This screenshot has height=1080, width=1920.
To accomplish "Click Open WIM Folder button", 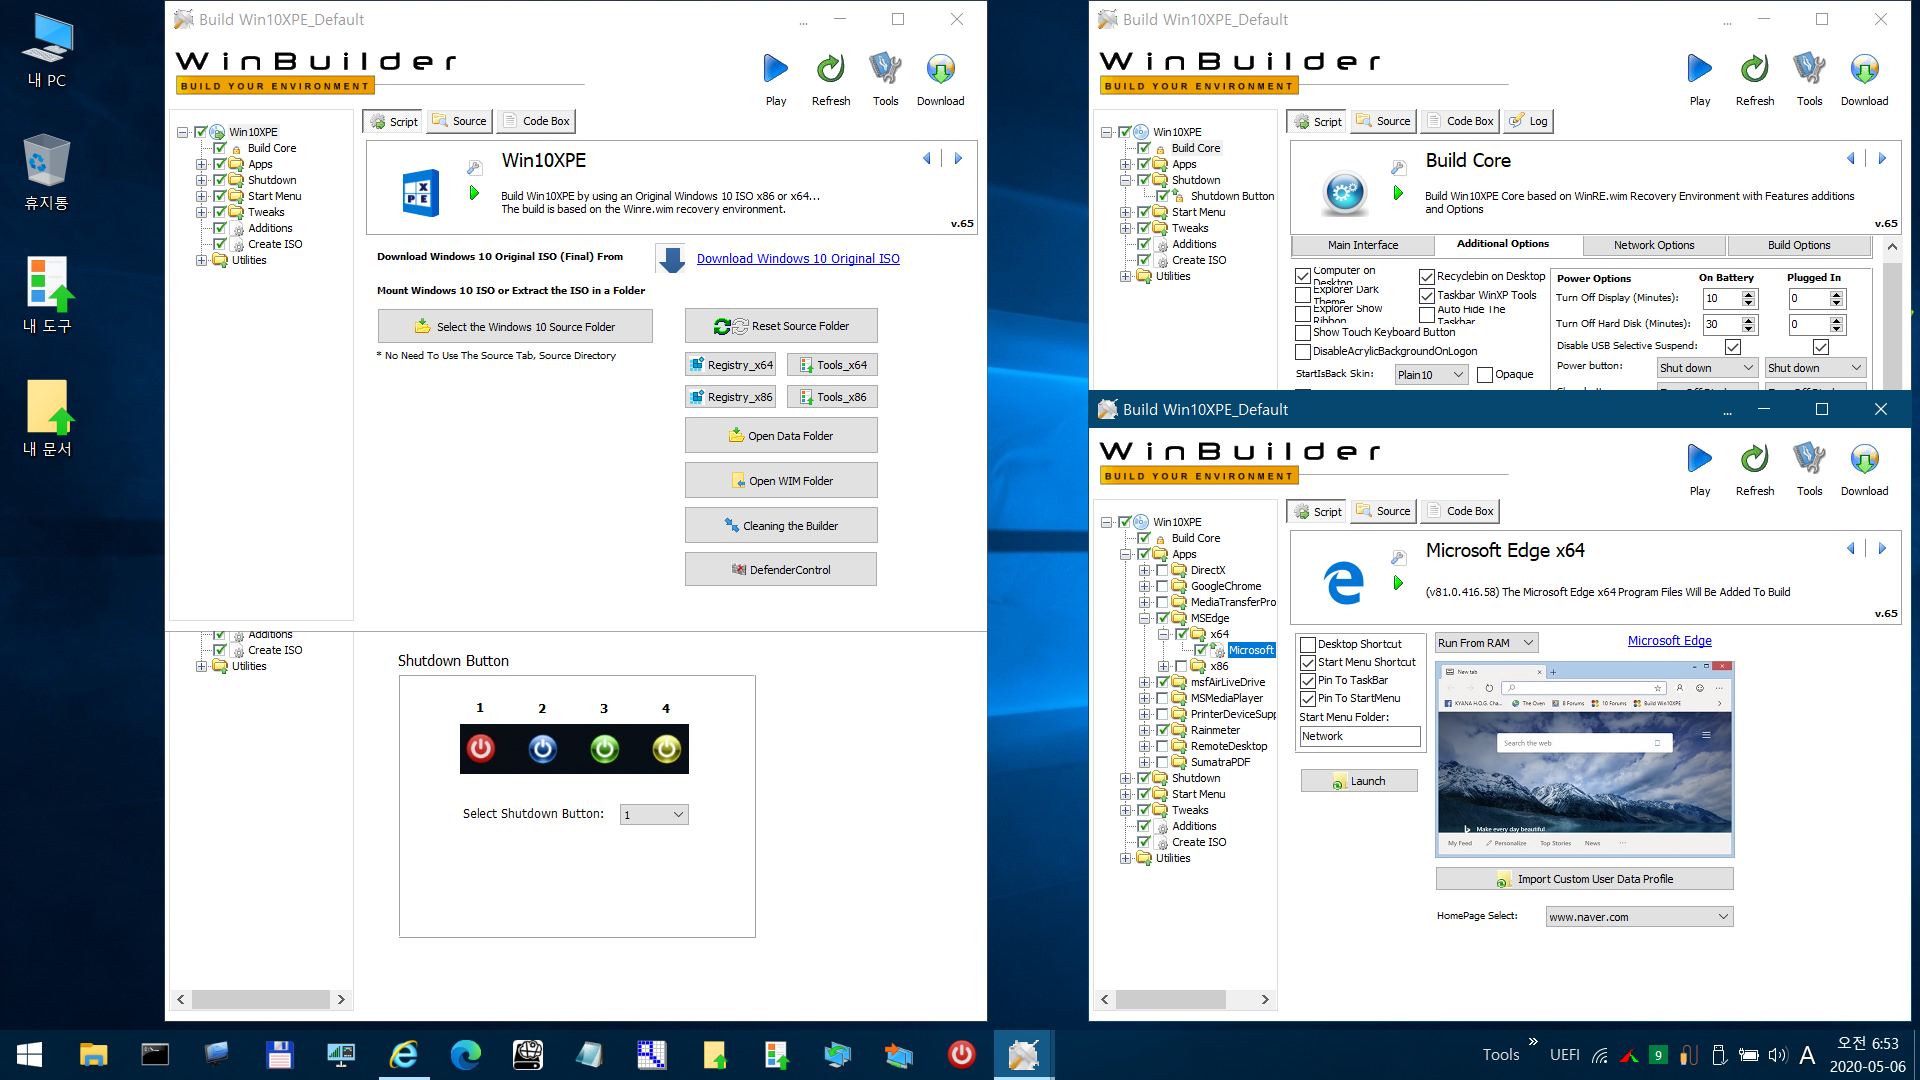I will click(x=781, y=480).
